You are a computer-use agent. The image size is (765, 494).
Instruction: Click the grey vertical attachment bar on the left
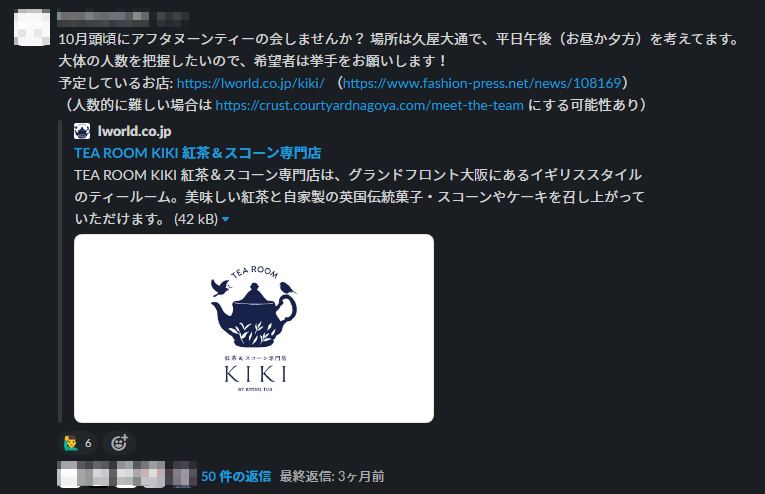tap(60, 272)
